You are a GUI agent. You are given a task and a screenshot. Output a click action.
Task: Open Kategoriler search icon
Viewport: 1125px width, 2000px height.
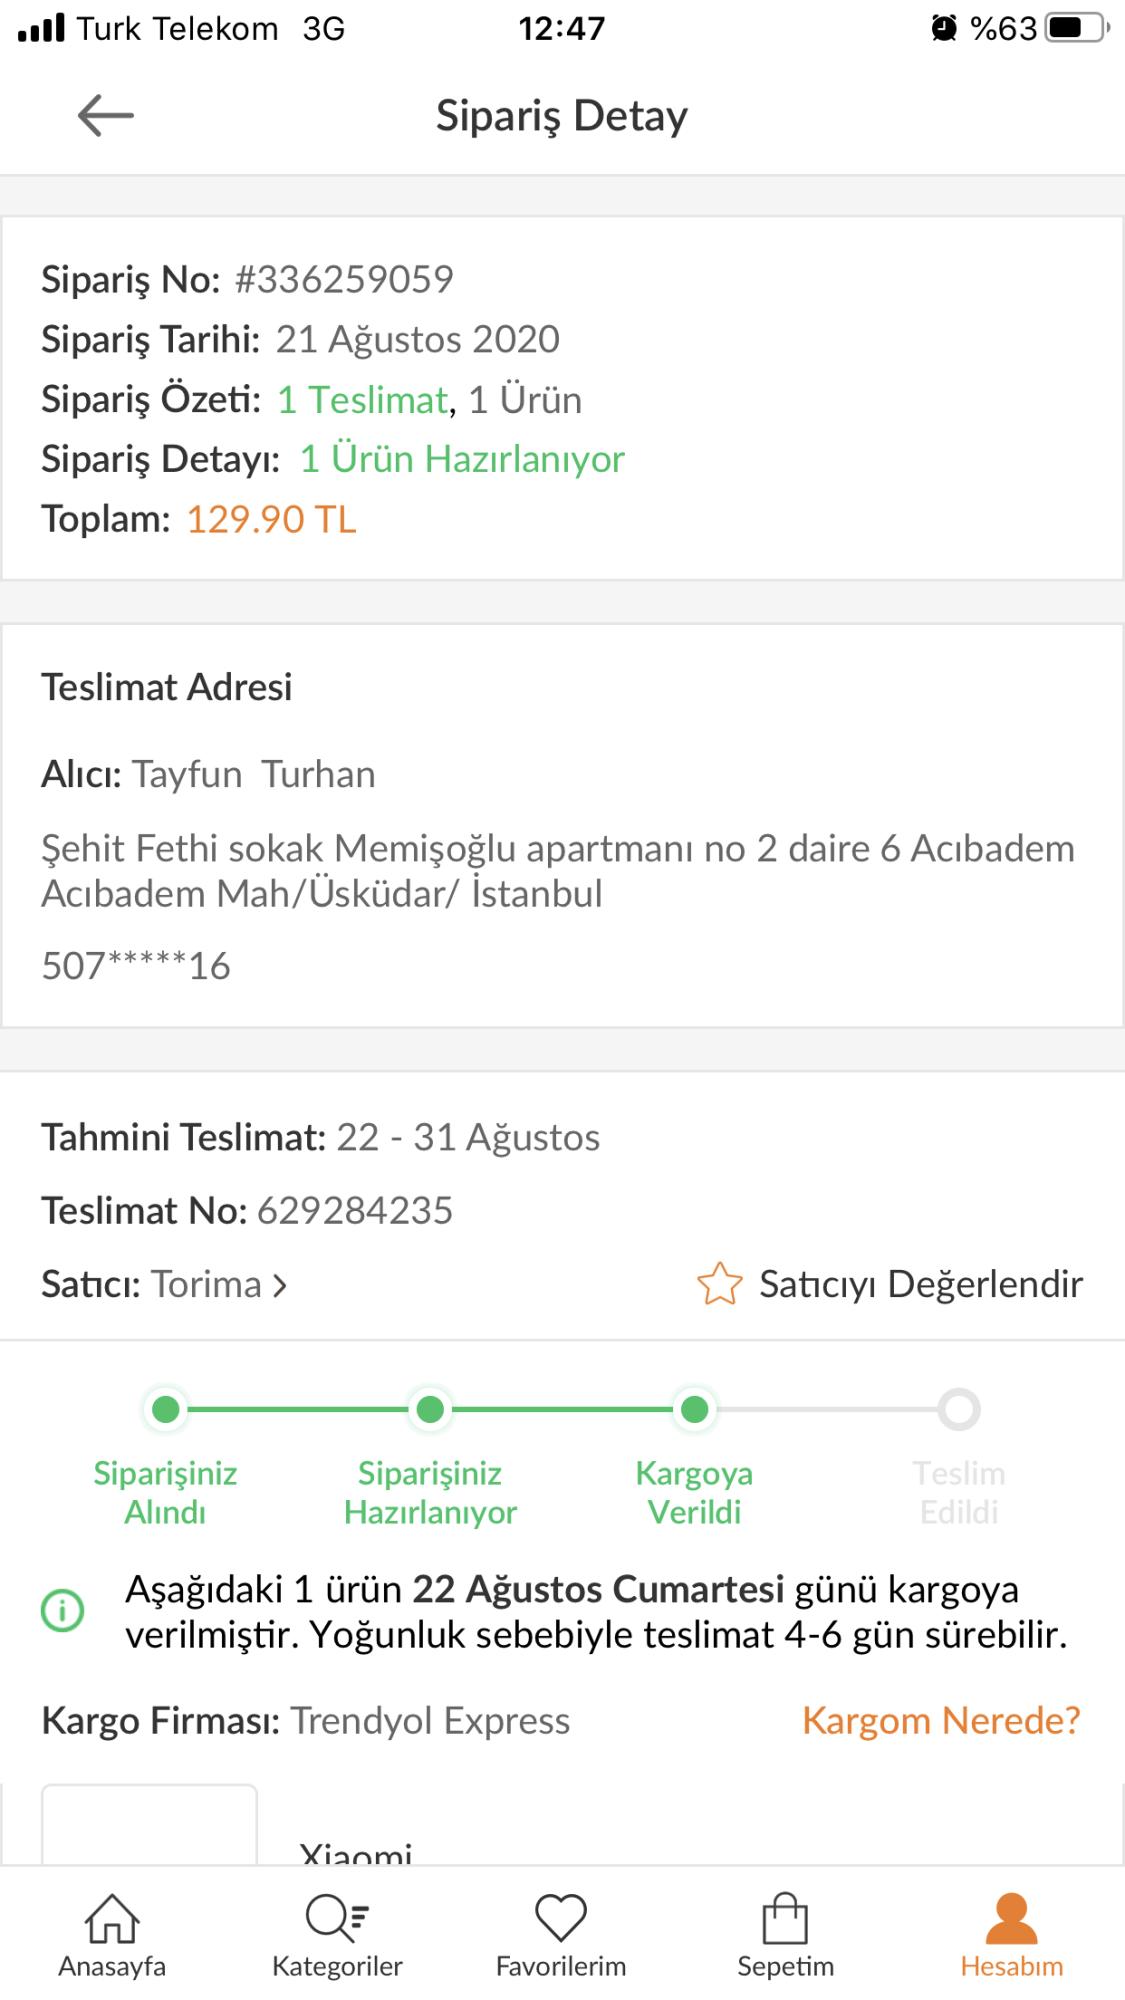pyautogui.click(x=337, y=1919)
